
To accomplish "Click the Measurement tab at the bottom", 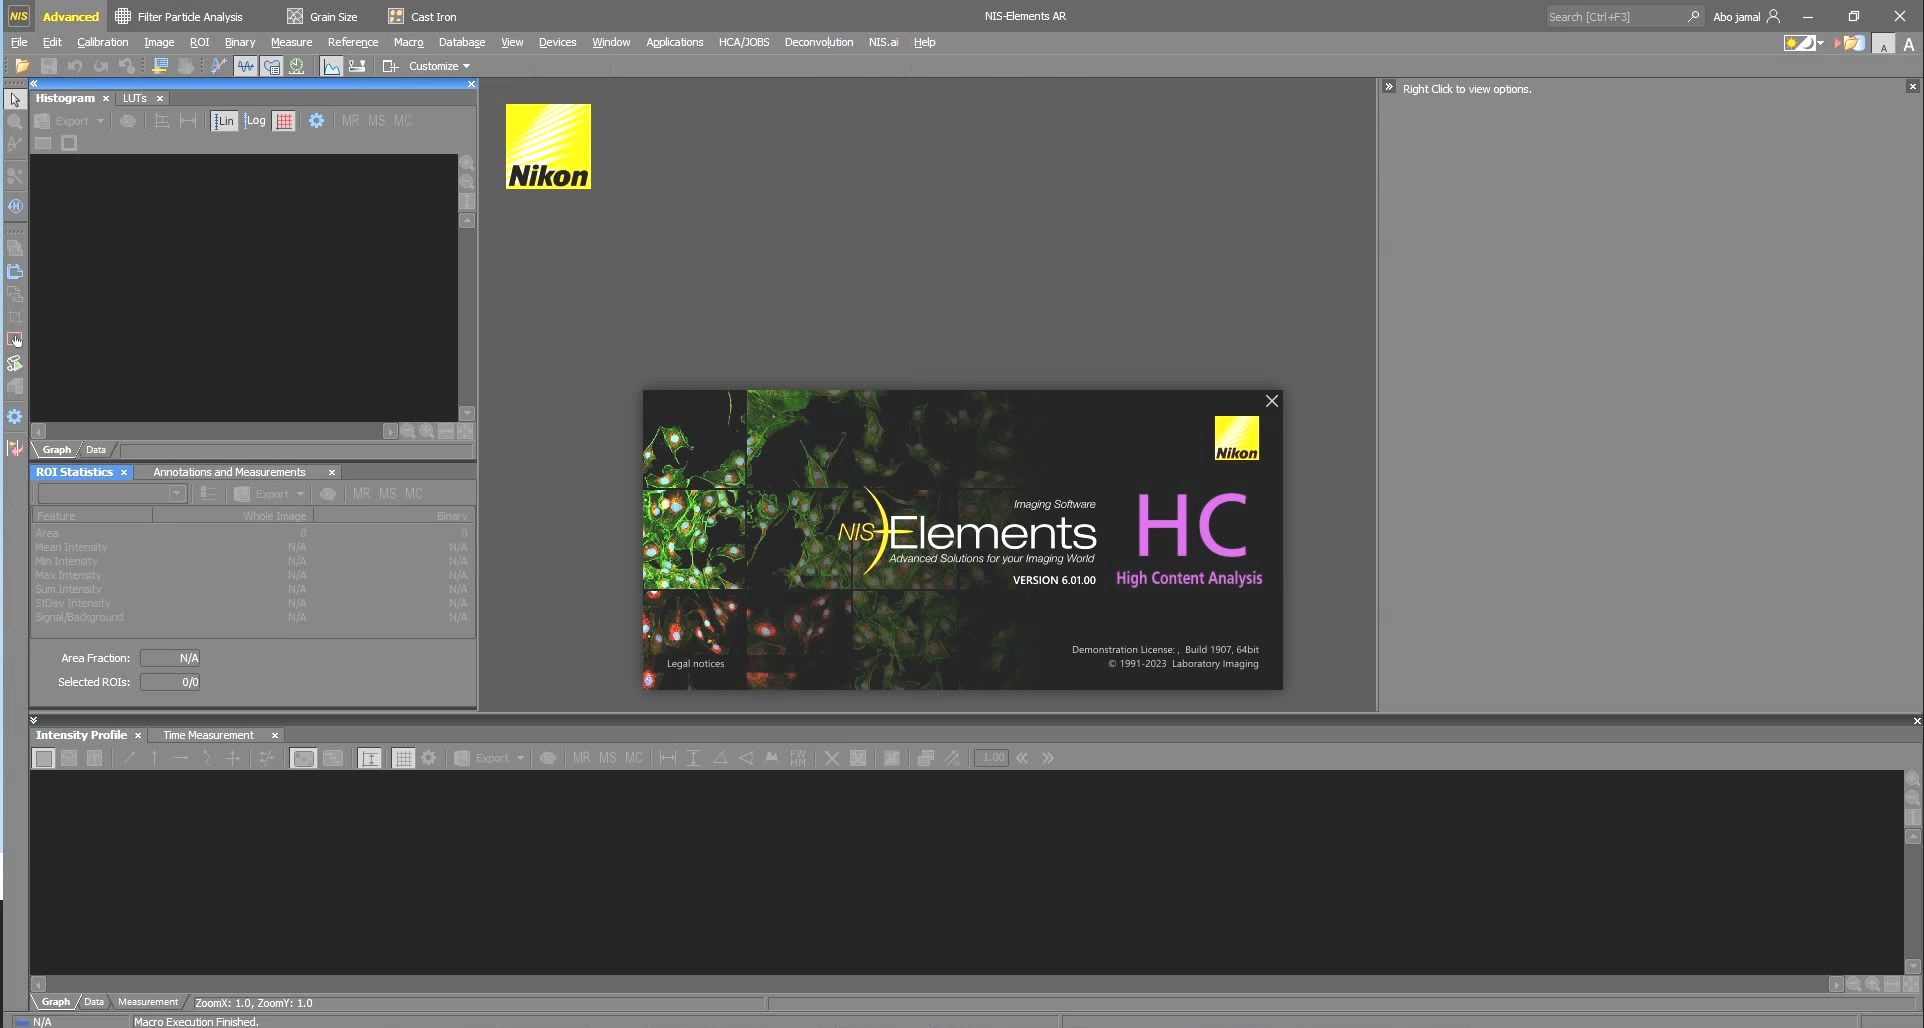I will tap(148, 1002).
